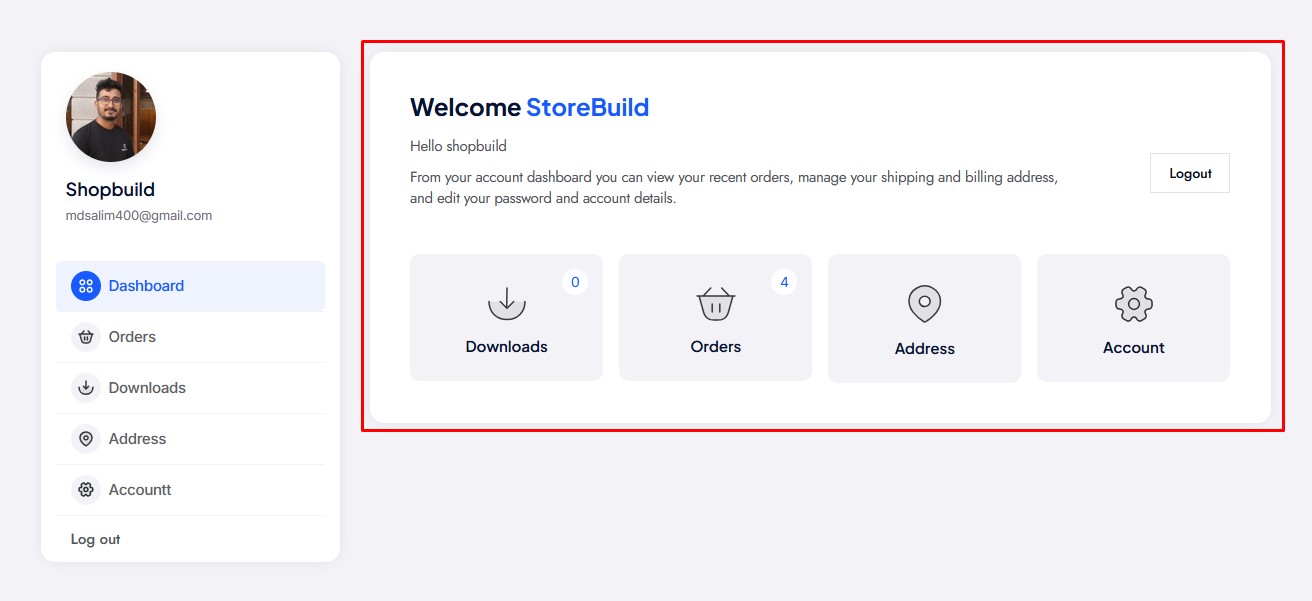Click the Orders basket icon in sidebar
Viewport: 1312px width, 601px height.
86,337
